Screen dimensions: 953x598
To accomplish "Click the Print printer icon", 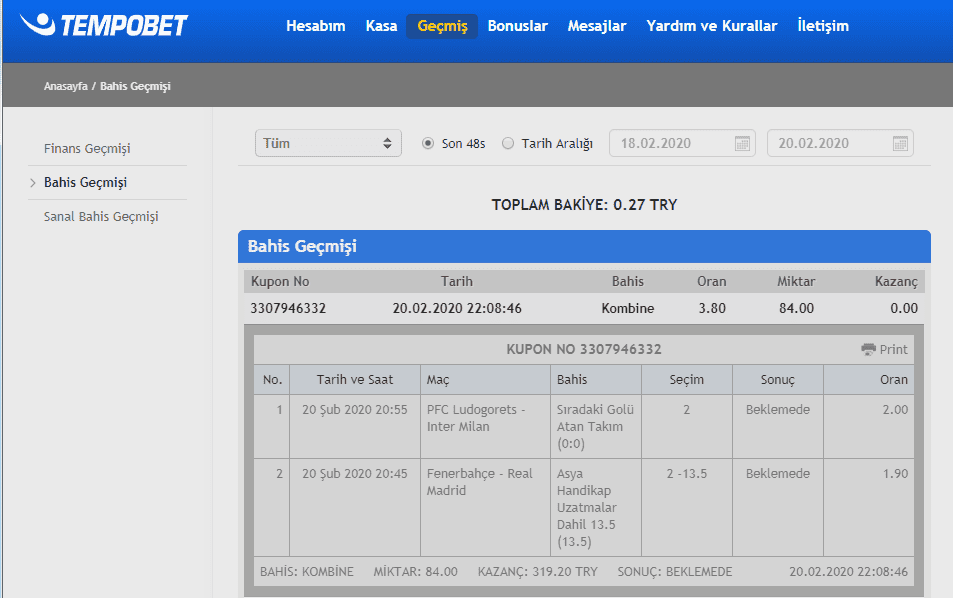I will (868, 349).
